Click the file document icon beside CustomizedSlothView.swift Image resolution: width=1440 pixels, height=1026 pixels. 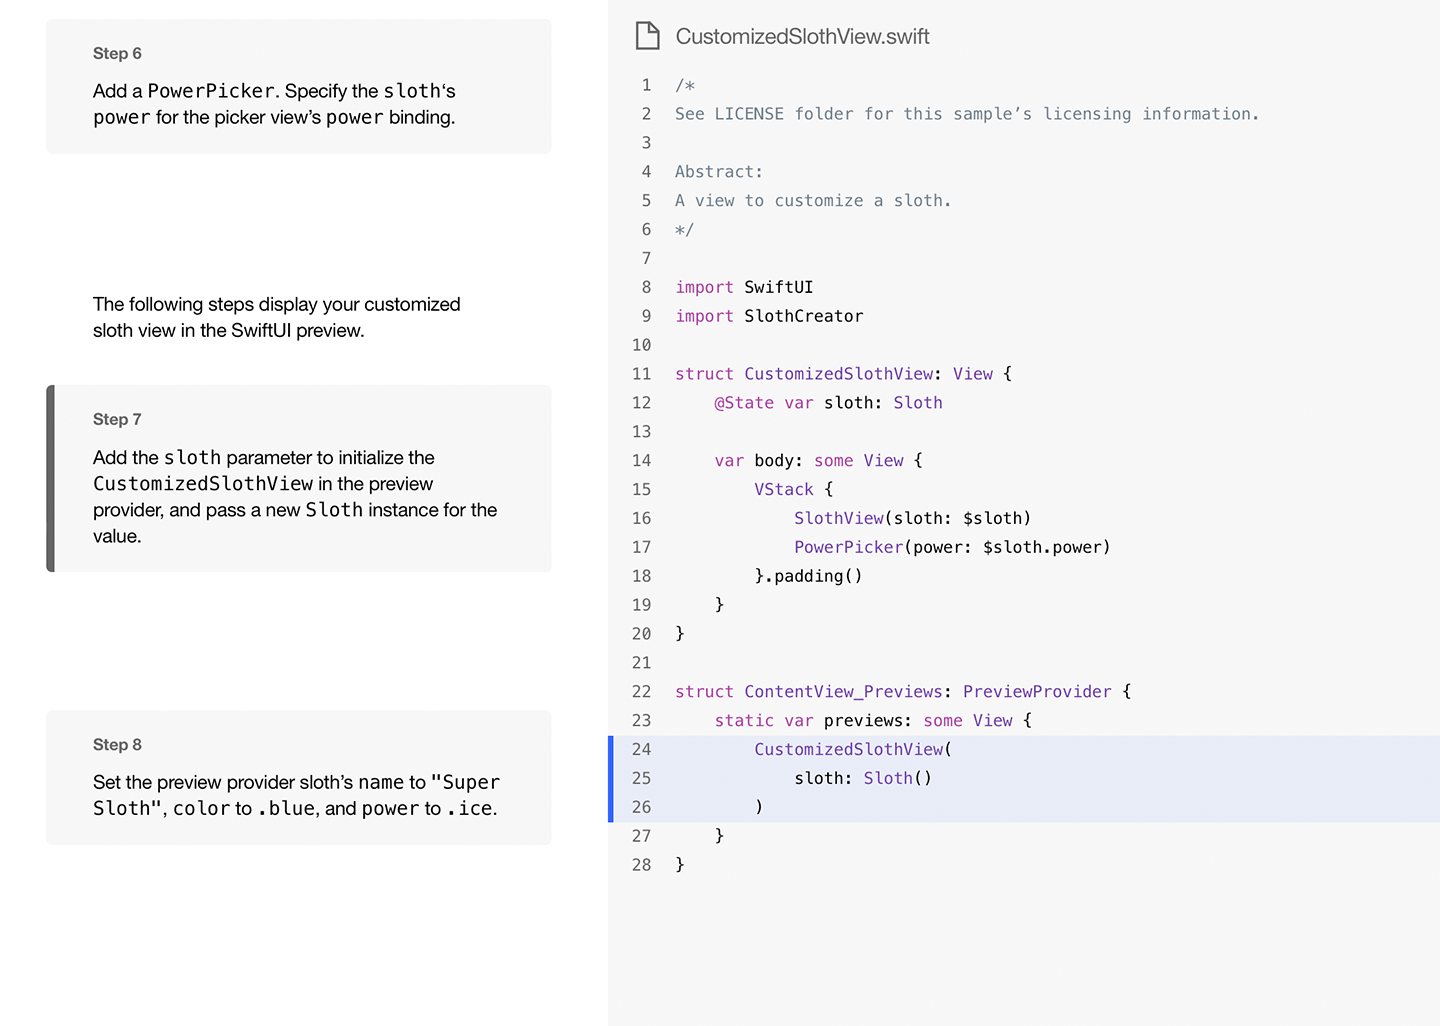click(x=648, y=36)
